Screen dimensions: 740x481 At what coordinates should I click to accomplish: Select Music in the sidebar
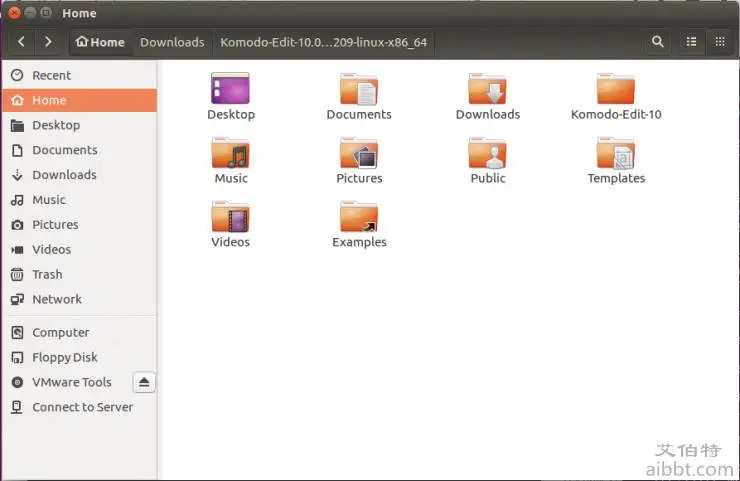pos(80,200)
